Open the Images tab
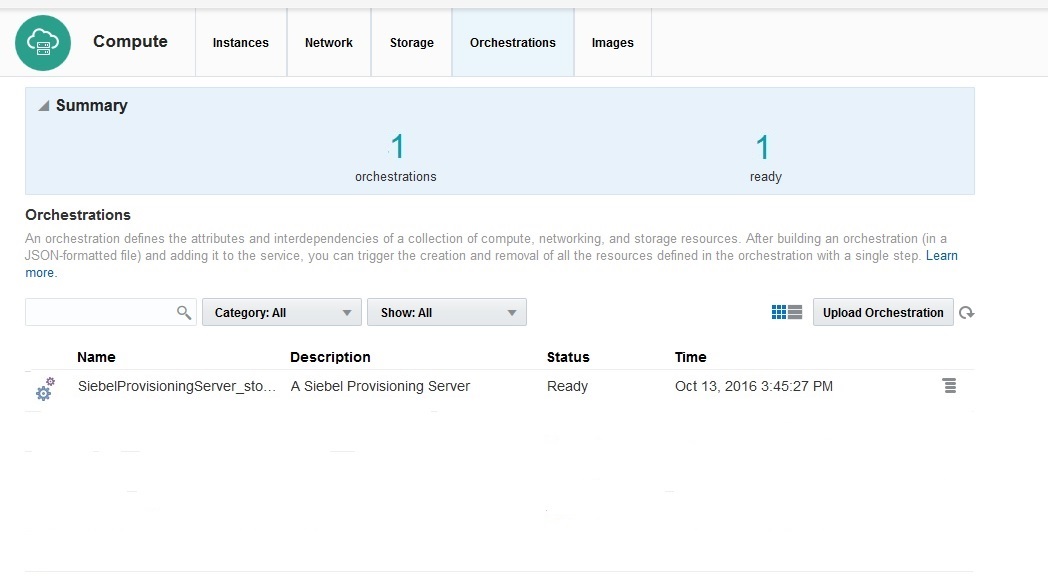 (613, 42)
